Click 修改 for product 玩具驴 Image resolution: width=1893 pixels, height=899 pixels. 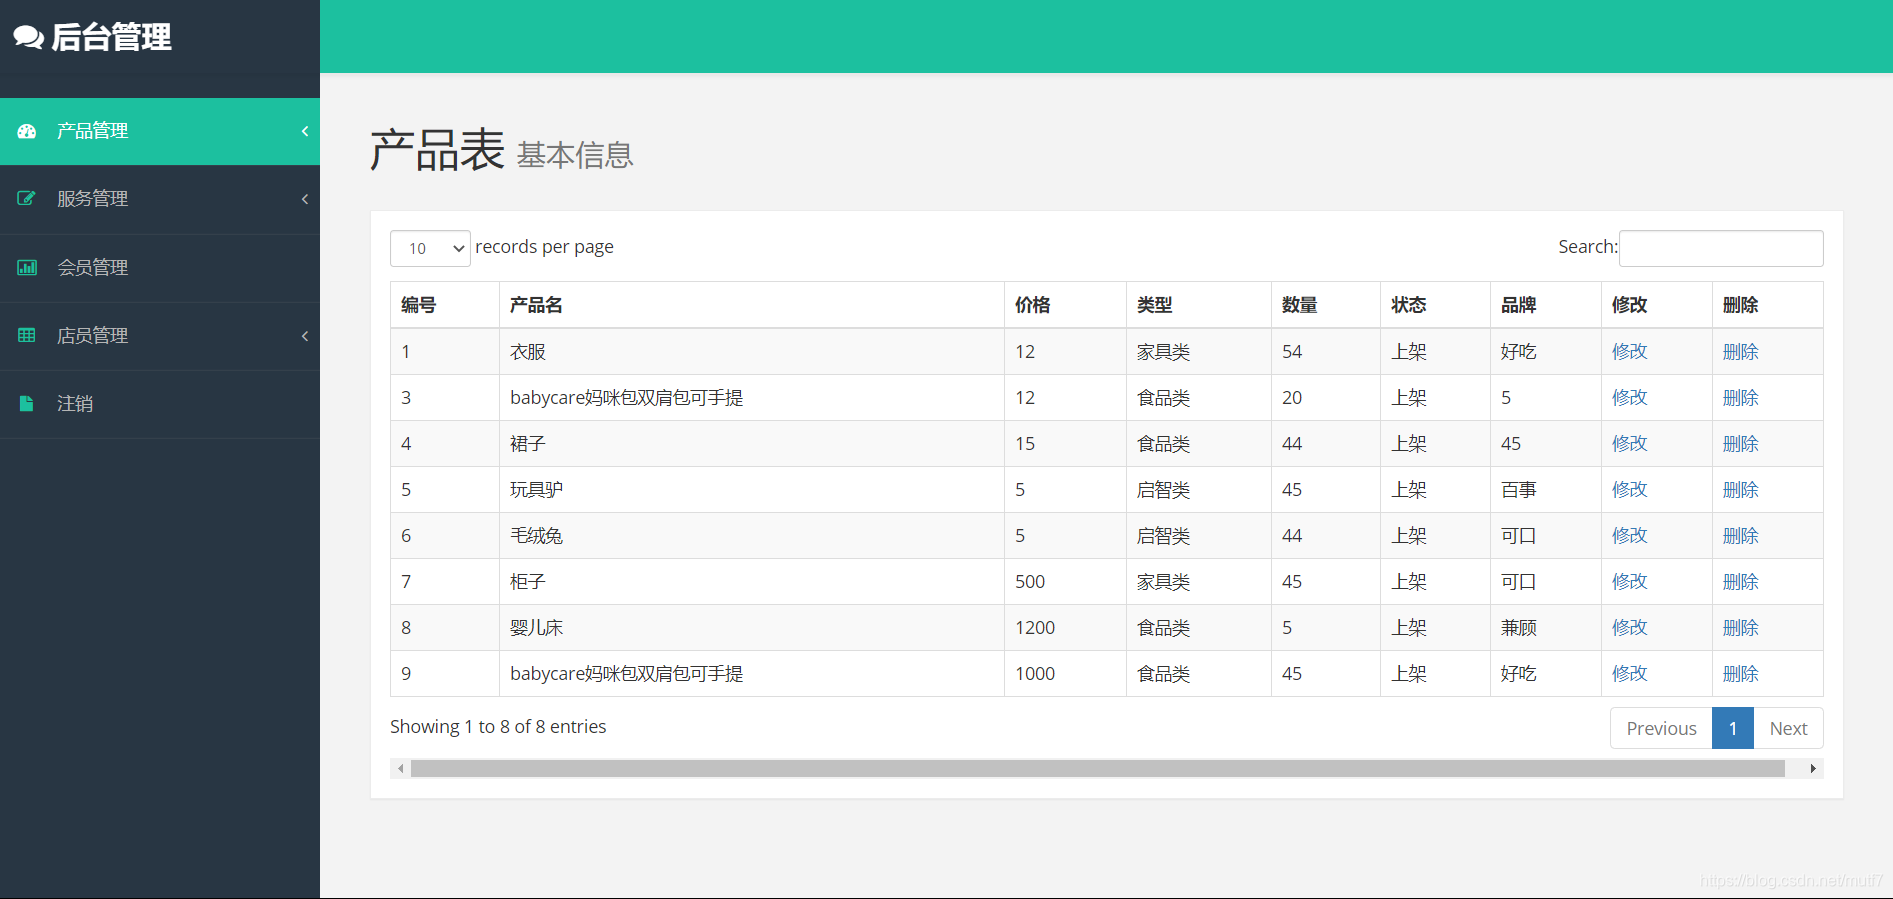coord(1629,490)
